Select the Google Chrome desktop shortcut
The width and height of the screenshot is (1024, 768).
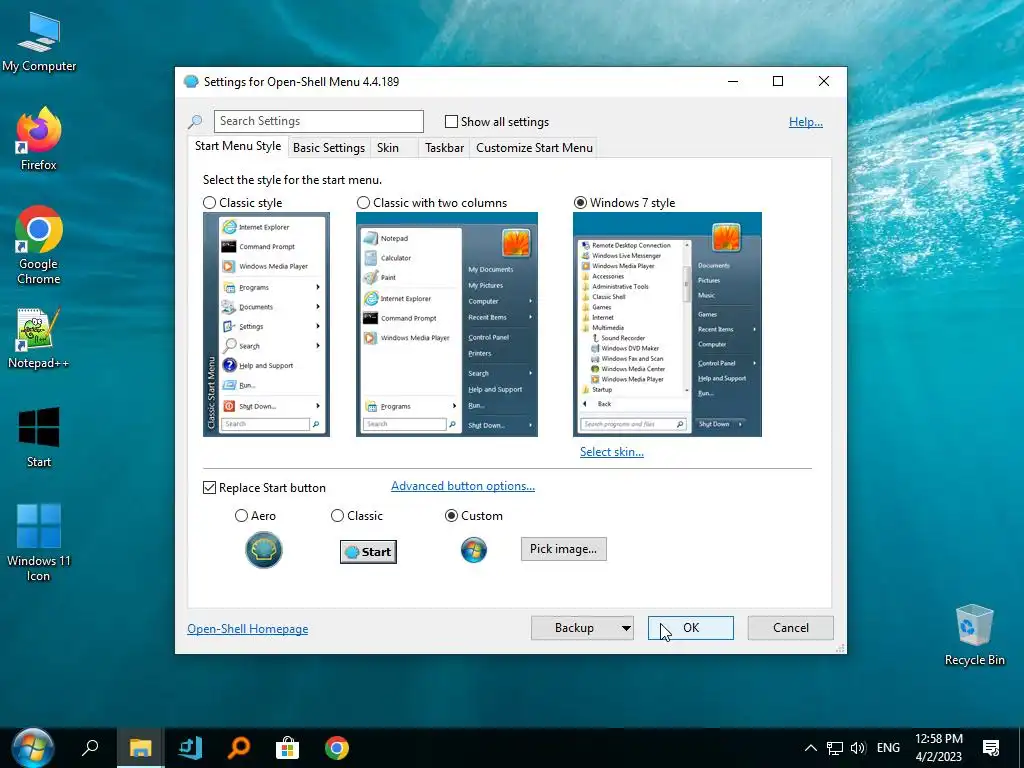click(39, 245)
